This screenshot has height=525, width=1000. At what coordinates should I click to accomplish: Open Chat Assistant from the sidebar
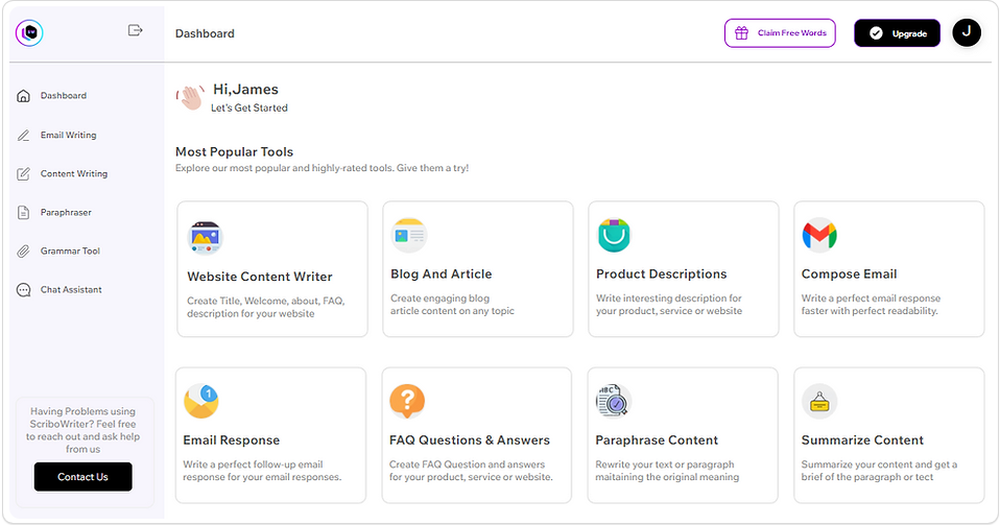[x=71, y=290]
